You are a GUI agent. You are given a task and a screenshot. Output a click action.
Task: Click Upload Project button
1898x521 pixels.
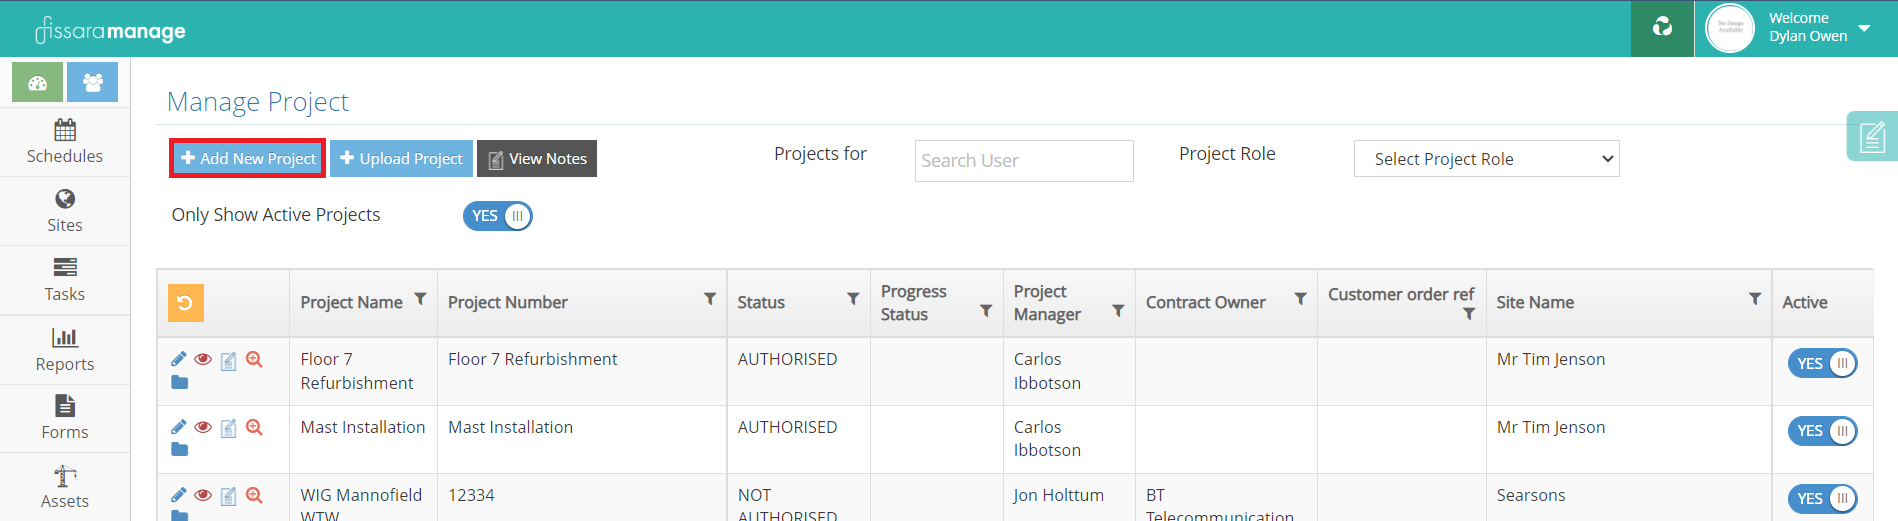[401, 158]
